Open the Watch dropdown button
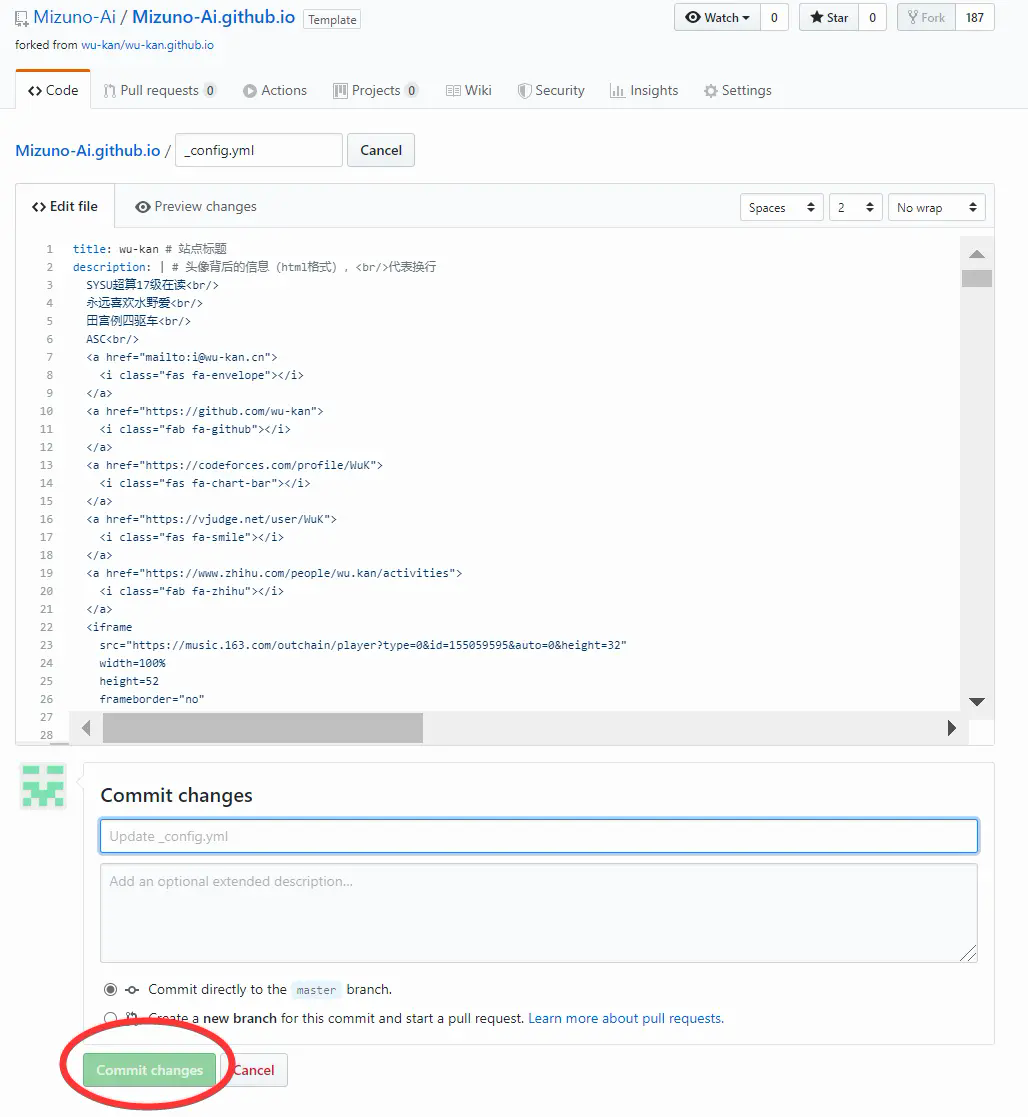This screenshot has width=1028, height=1117. click(717, 18)
